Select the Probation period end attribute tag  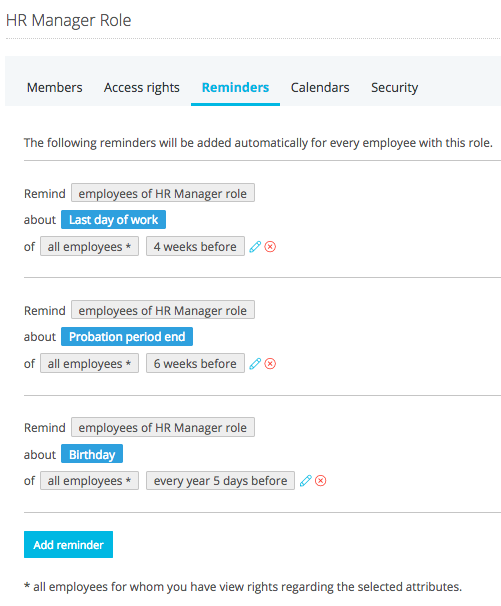click(x=127, y=337)
